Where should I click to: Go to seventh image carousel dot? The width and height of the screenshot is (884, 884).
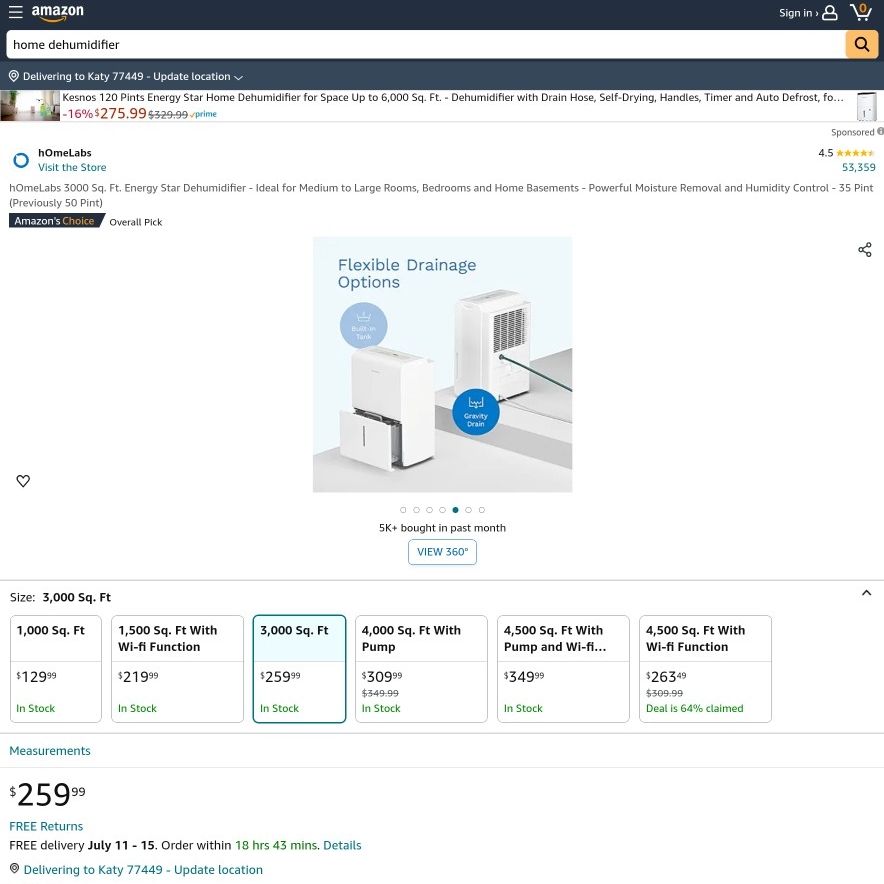click(481, 510)
